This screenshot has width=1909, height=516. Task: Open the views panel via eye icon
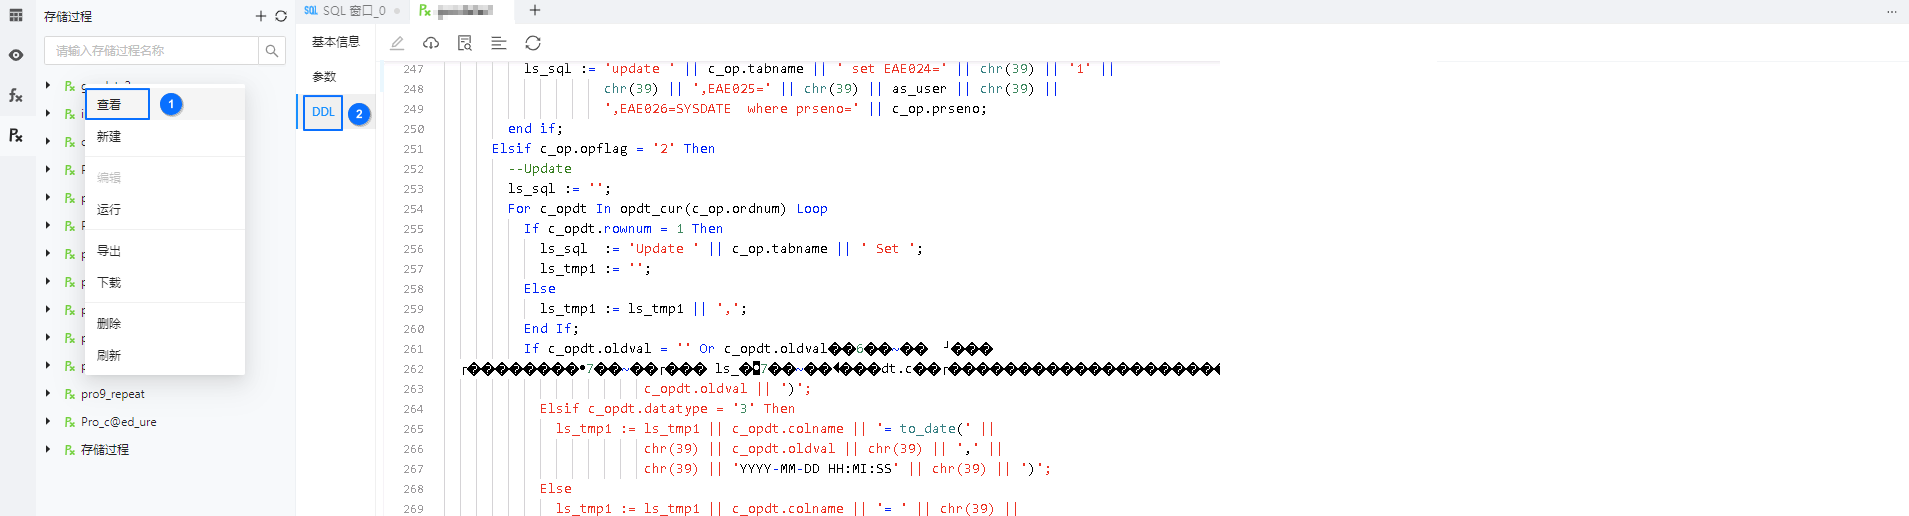(x=16, y=56)
